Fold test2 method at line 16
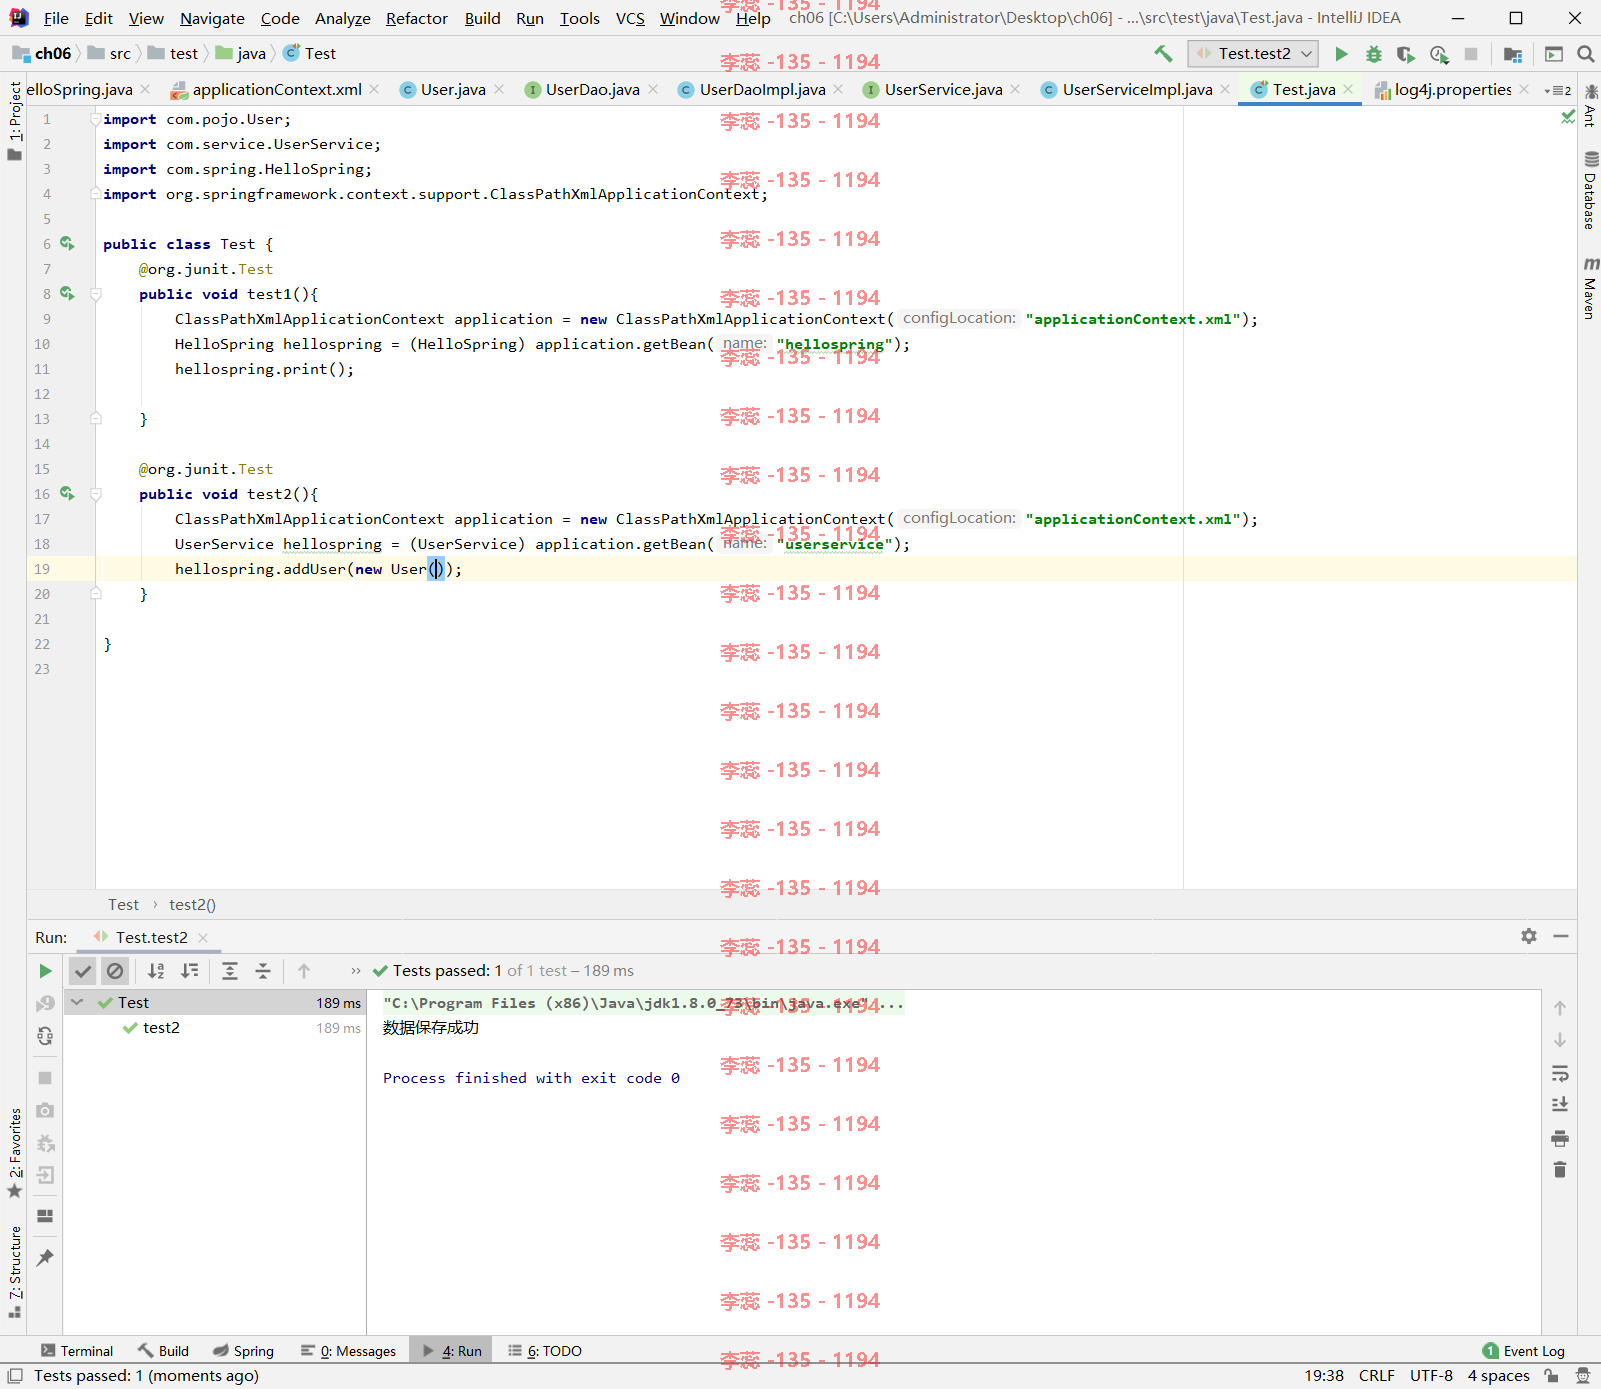Screen dimensions: 1601x1389 (x=96, y=494)
